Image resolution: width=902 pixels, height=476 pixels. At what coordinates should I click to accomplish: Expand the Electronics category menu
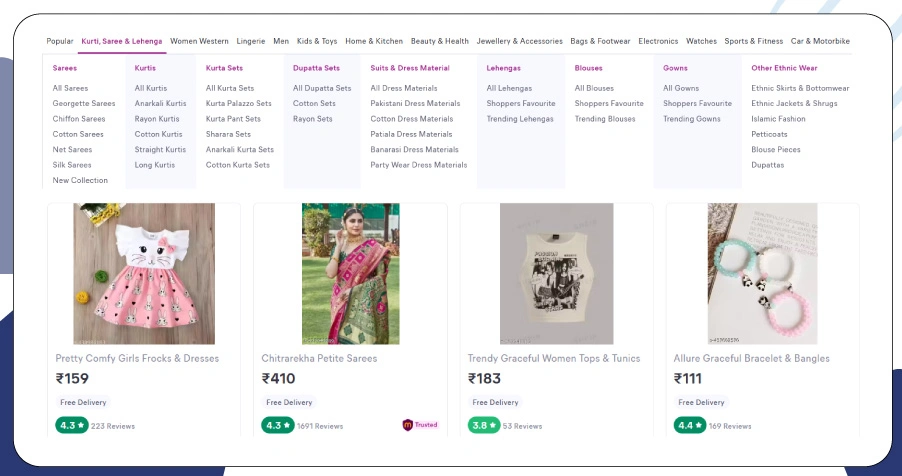[658, 41]
